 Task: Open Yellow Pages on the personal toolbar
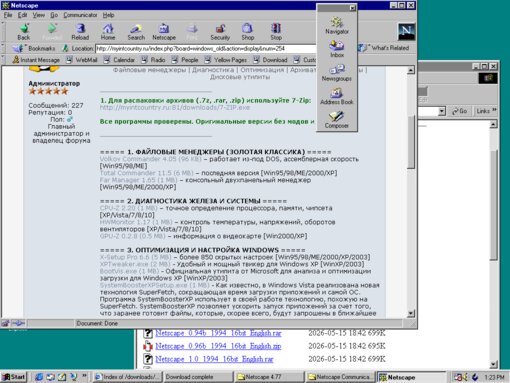coord(226,60)
